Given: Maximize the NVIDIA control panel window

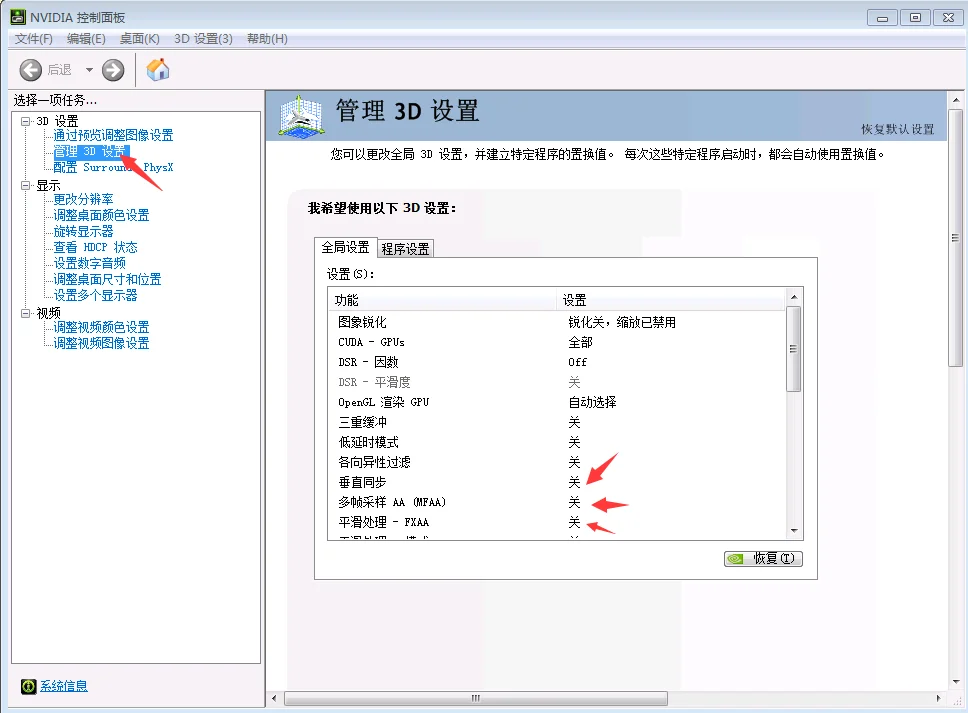Looking at the screenshot, I should (x=916, y=18).
